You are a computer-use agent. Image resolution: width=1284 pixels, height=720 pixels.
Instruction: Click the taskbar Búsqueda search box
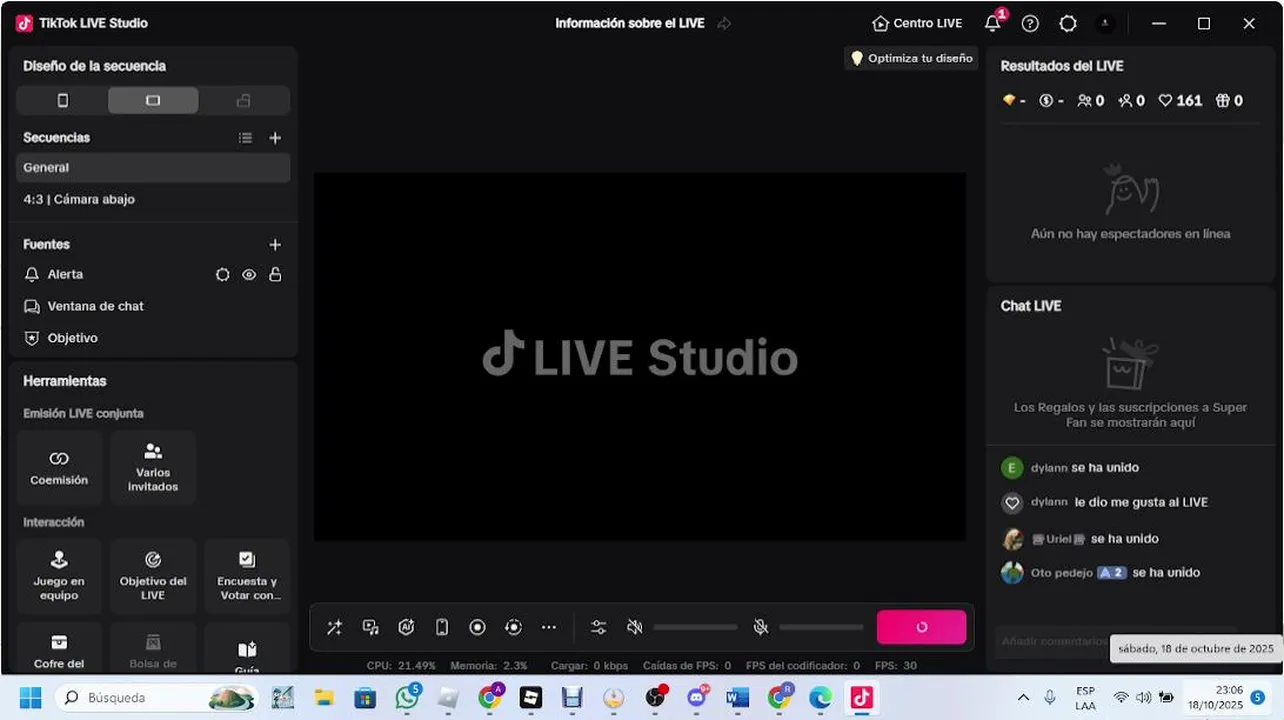(x=157, y=697)
